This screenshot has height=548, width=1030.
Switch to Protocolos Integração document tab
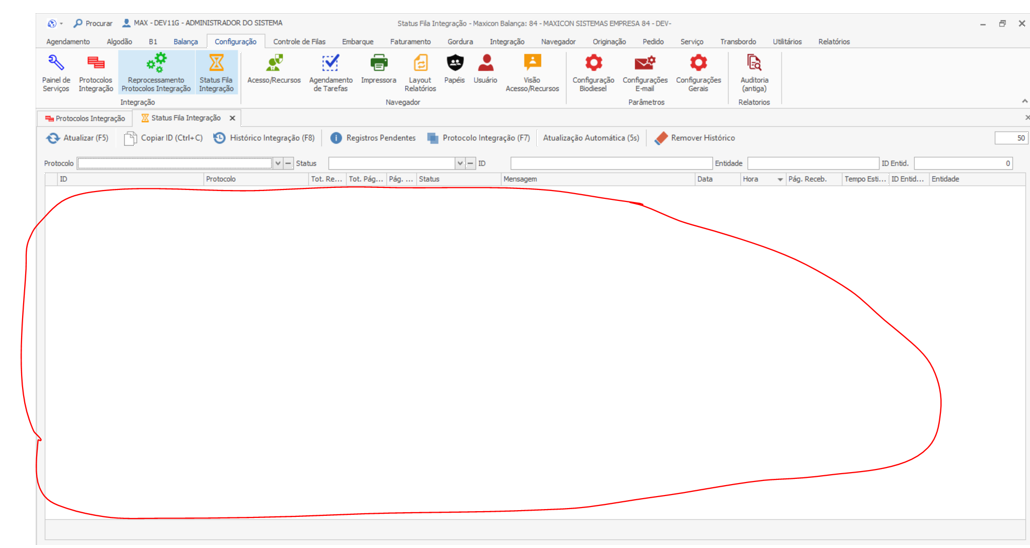(x=85, y=118)
